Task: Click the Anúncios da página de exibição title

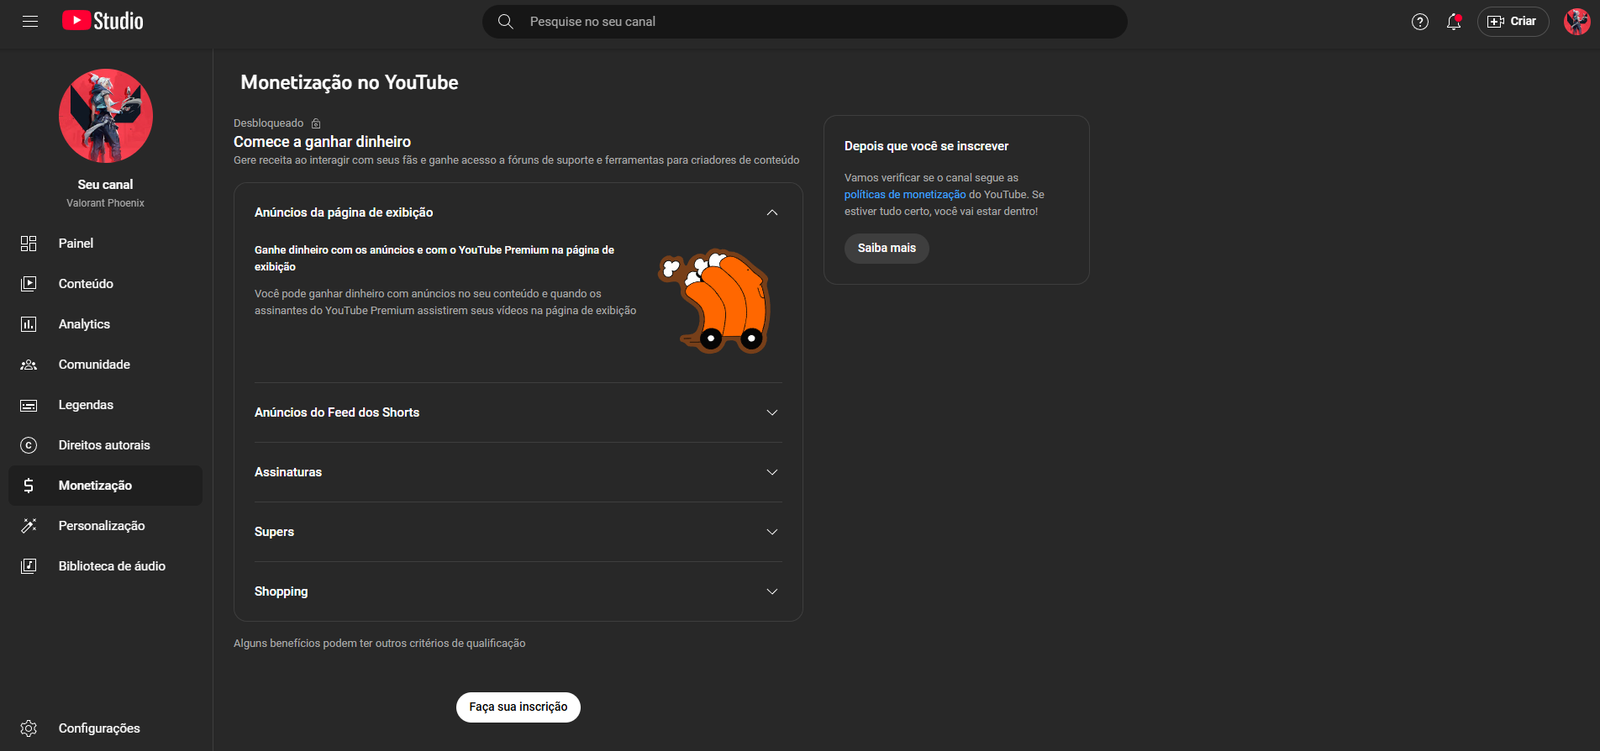Action: (344, 212)
